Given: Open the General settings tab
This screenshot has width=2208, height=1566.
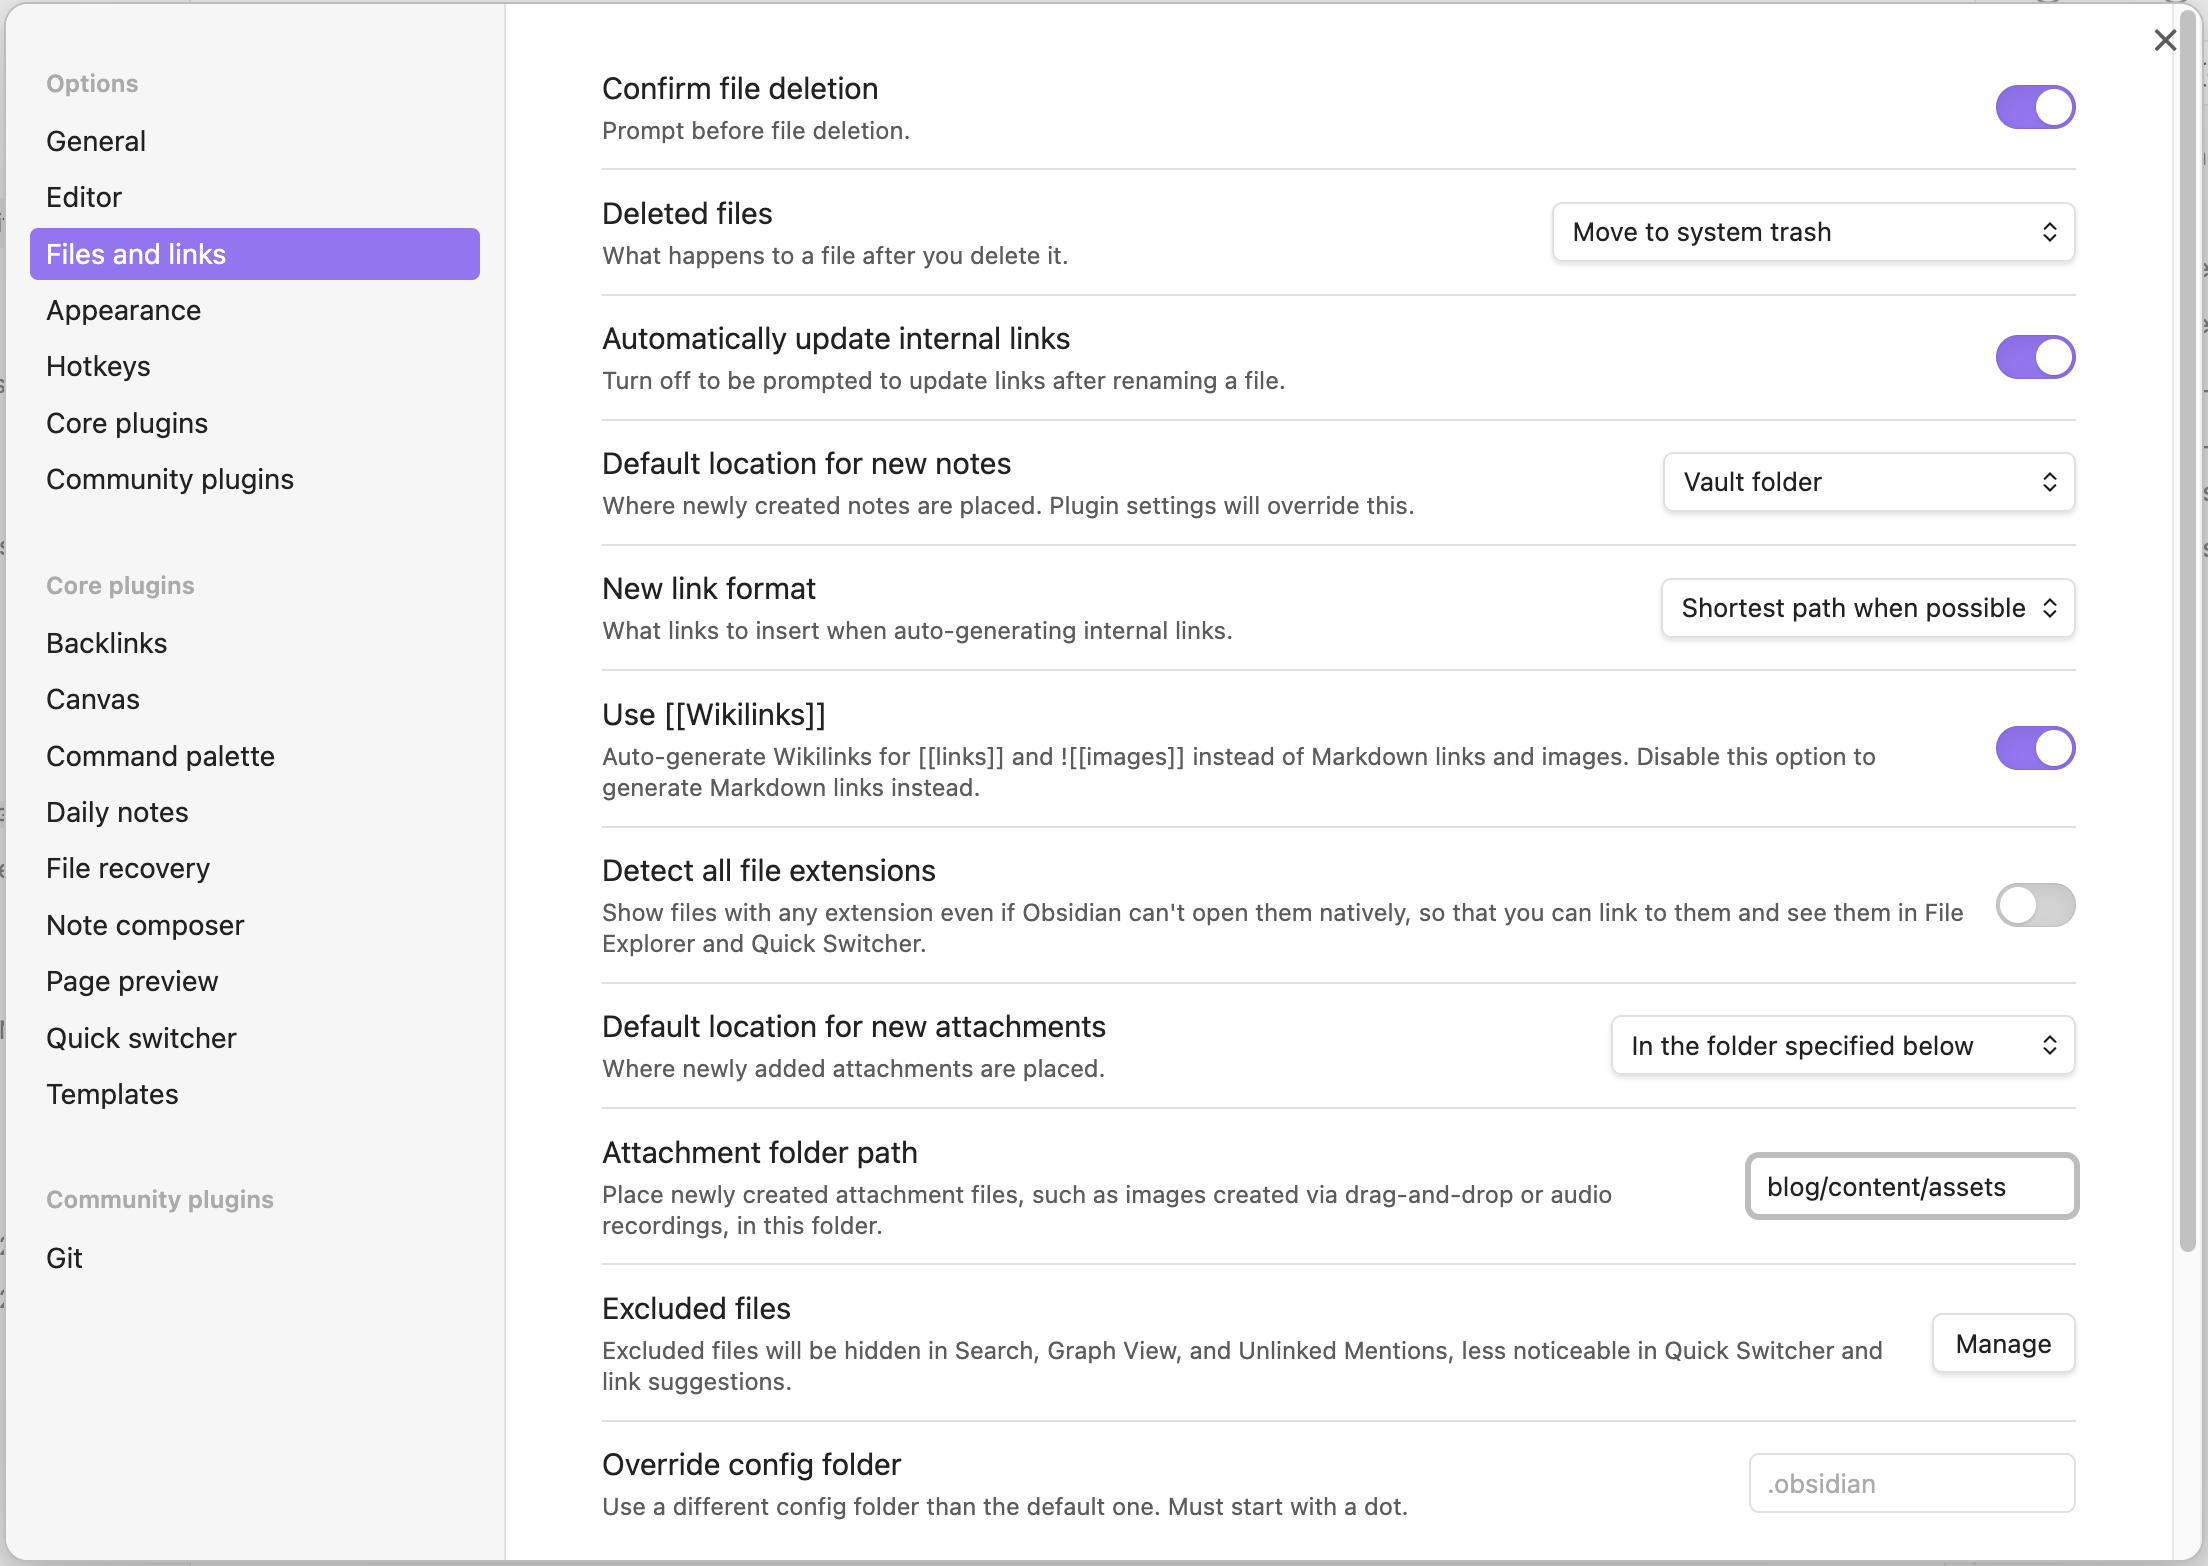Looking at the screenshot, I should [96, 141].
